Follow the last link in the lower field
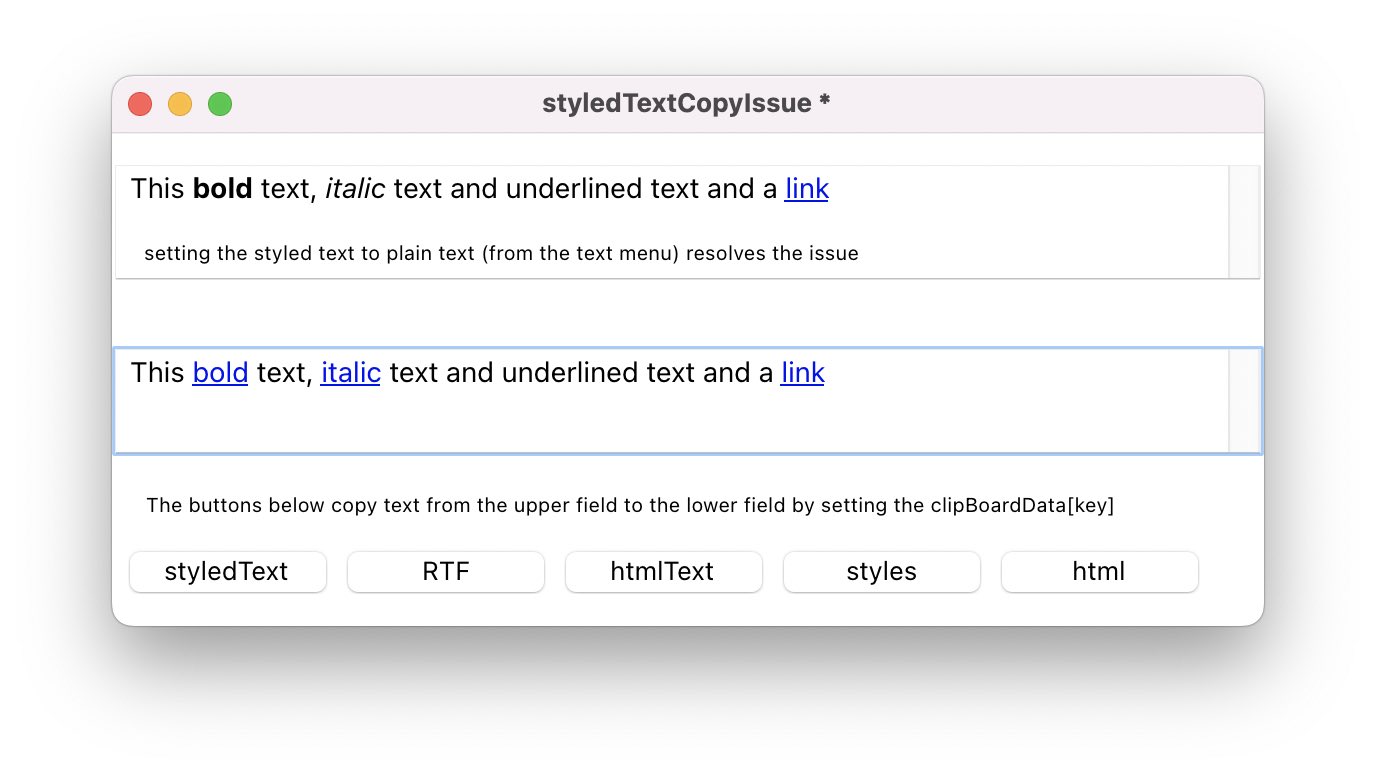 pyautogui.click(x=802, y=373)
